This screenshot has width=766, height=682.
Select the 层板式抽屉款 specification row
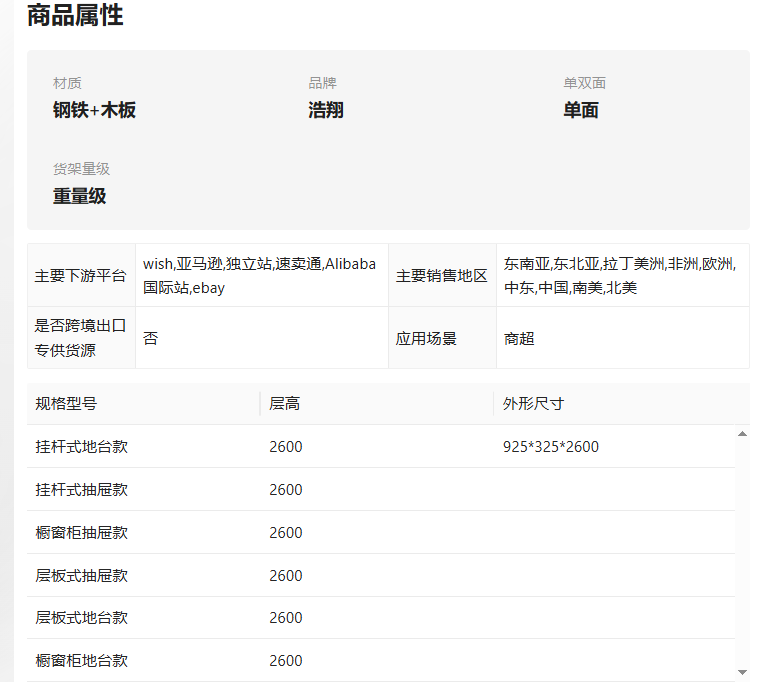pos(381,575)
